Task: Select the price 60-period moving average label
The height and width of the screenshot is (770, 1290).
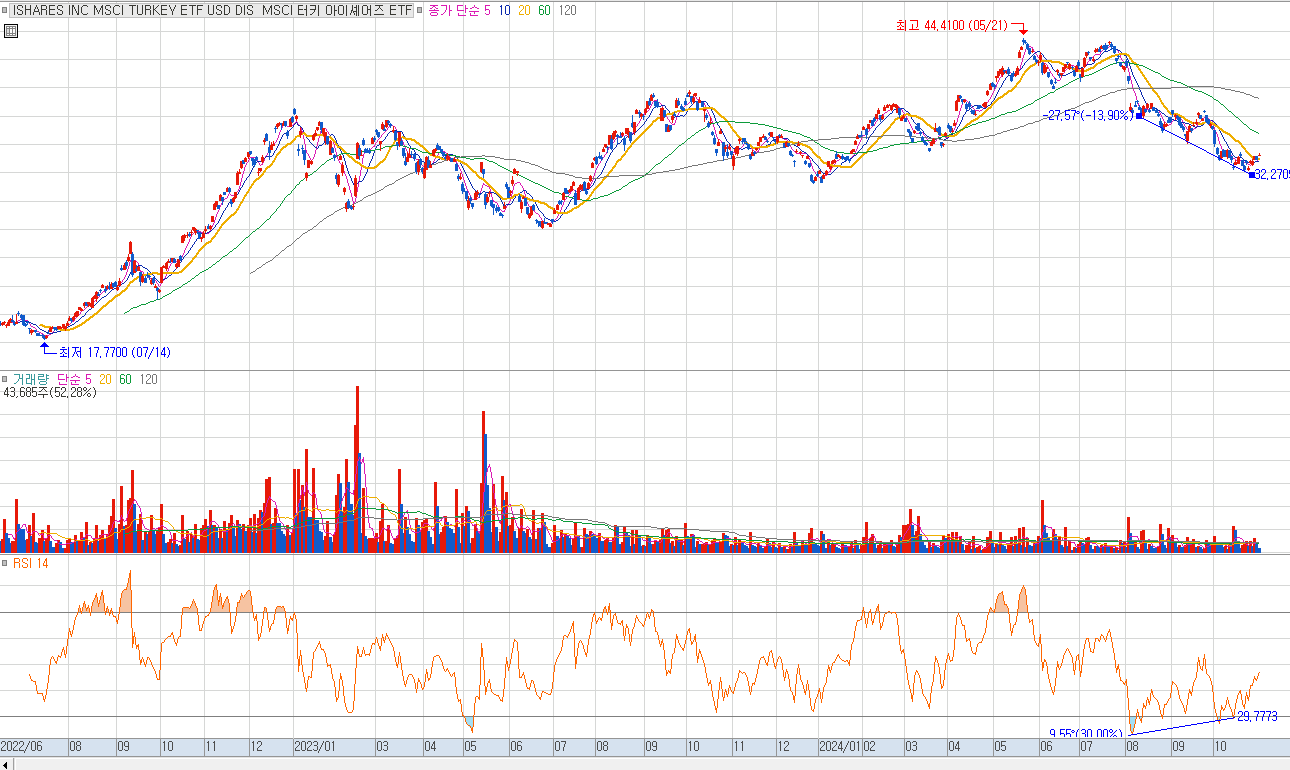Action: click(x=545, y=10)
